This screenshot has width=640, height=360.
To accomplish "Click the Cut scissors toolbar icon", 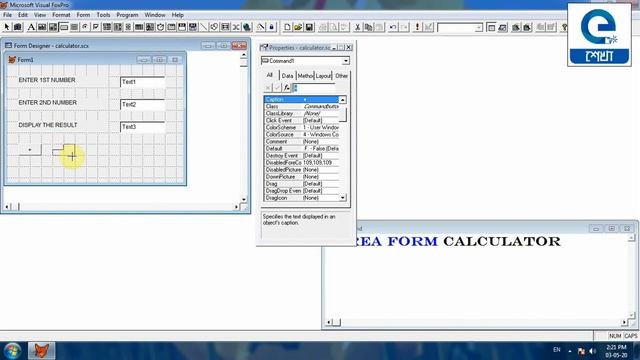I will pyautogui.click(x=358, y=27).
